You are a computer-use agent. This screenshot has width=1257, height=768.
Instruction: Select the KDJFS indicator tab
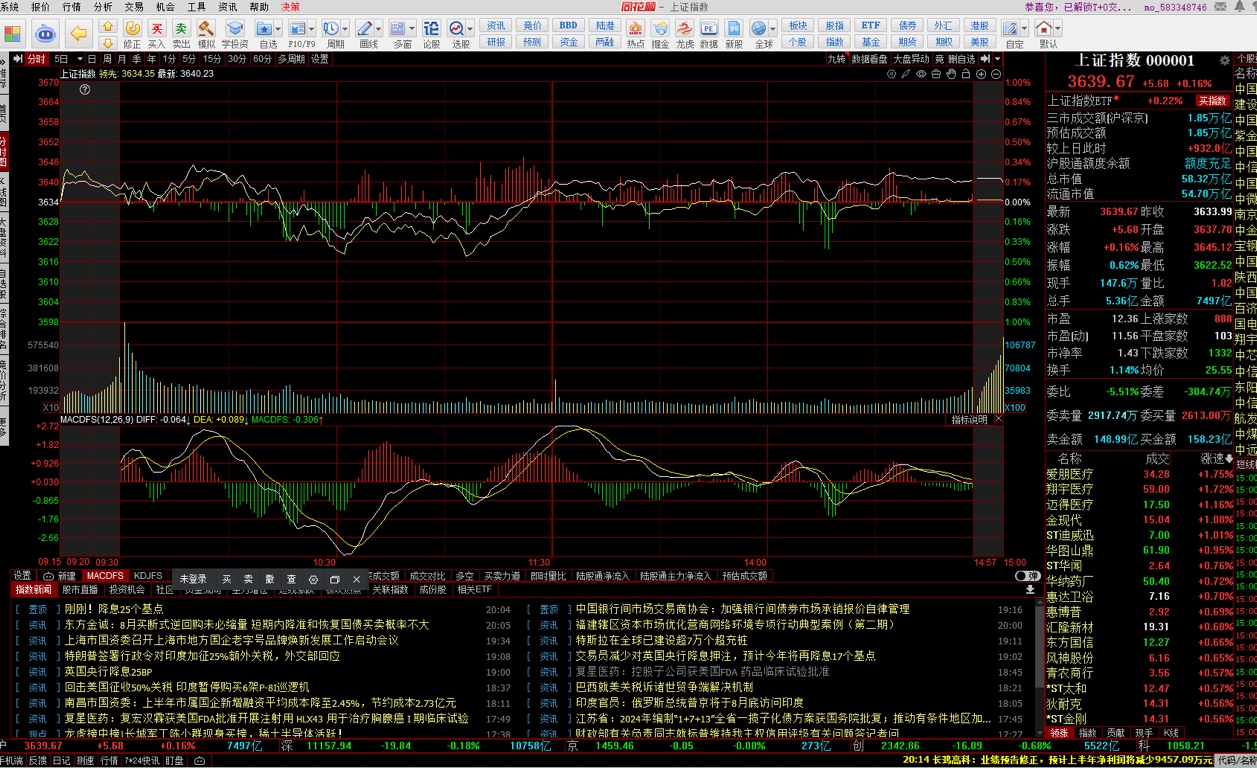point(148,576)
